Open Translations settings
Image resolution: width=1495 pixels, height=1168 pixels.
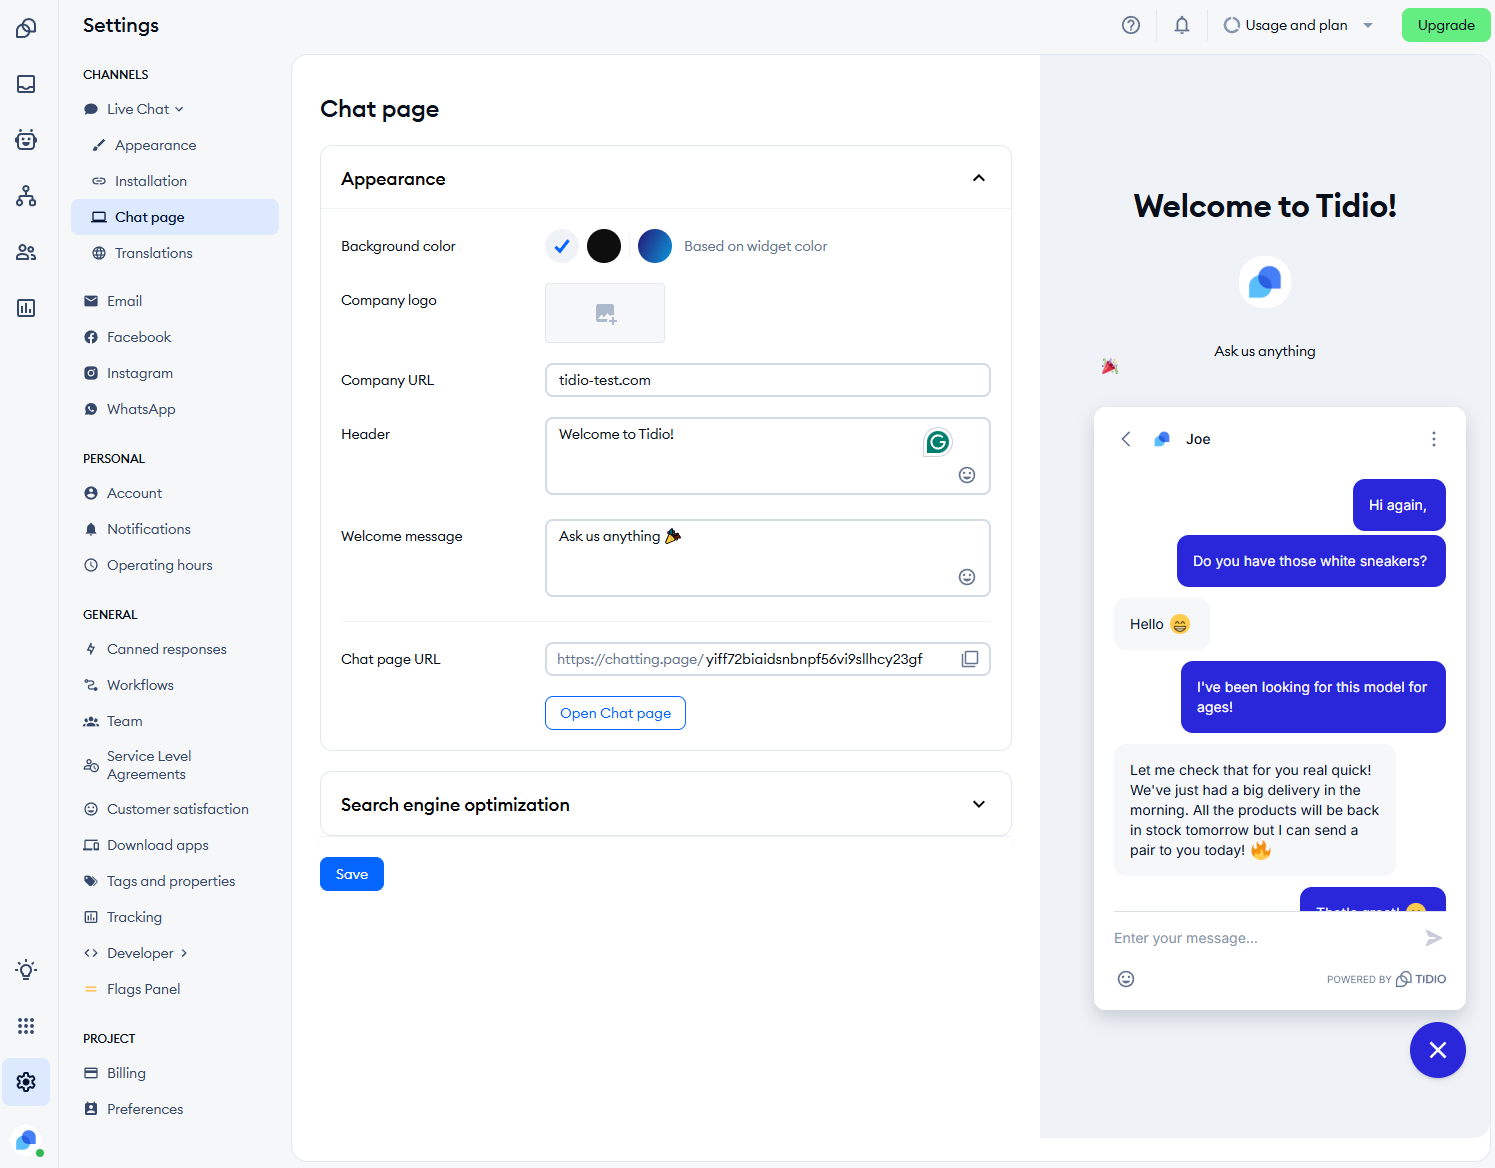(175, 253)
